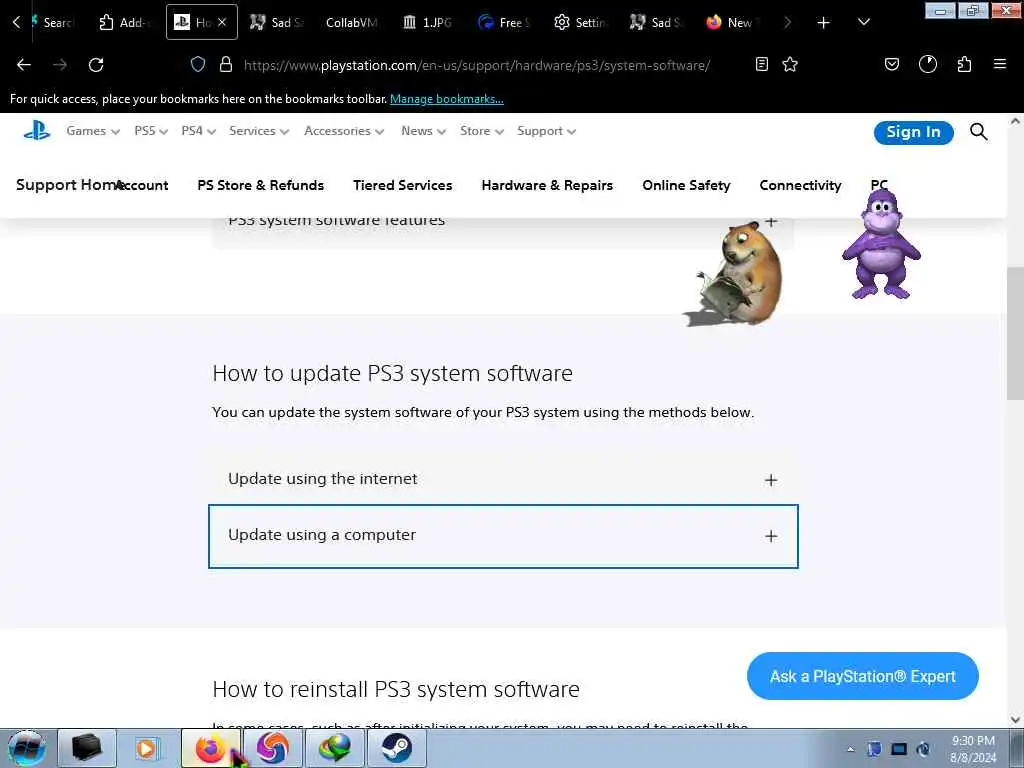Open the Windows Start button
The width and height of the screenshot is (1024, 768).
pos(27,748)
